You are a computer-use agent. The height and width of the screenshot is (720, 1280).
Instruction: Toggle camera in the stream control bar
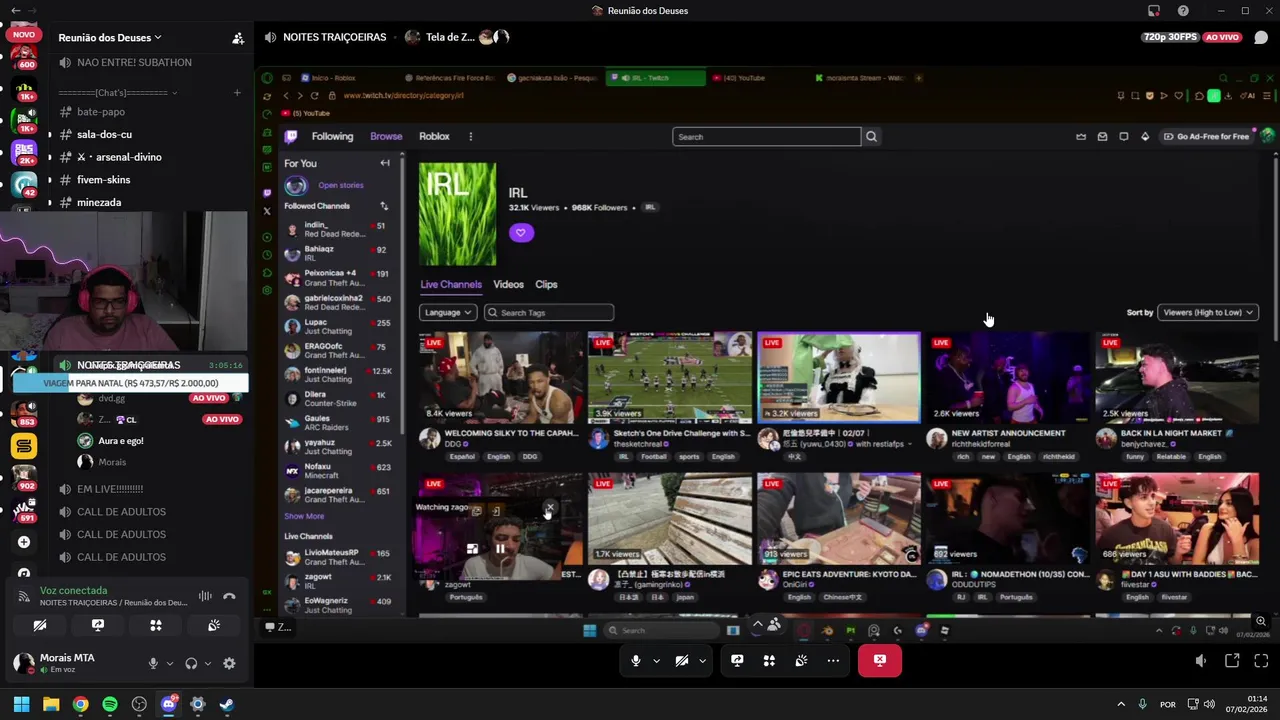point(682,660)
